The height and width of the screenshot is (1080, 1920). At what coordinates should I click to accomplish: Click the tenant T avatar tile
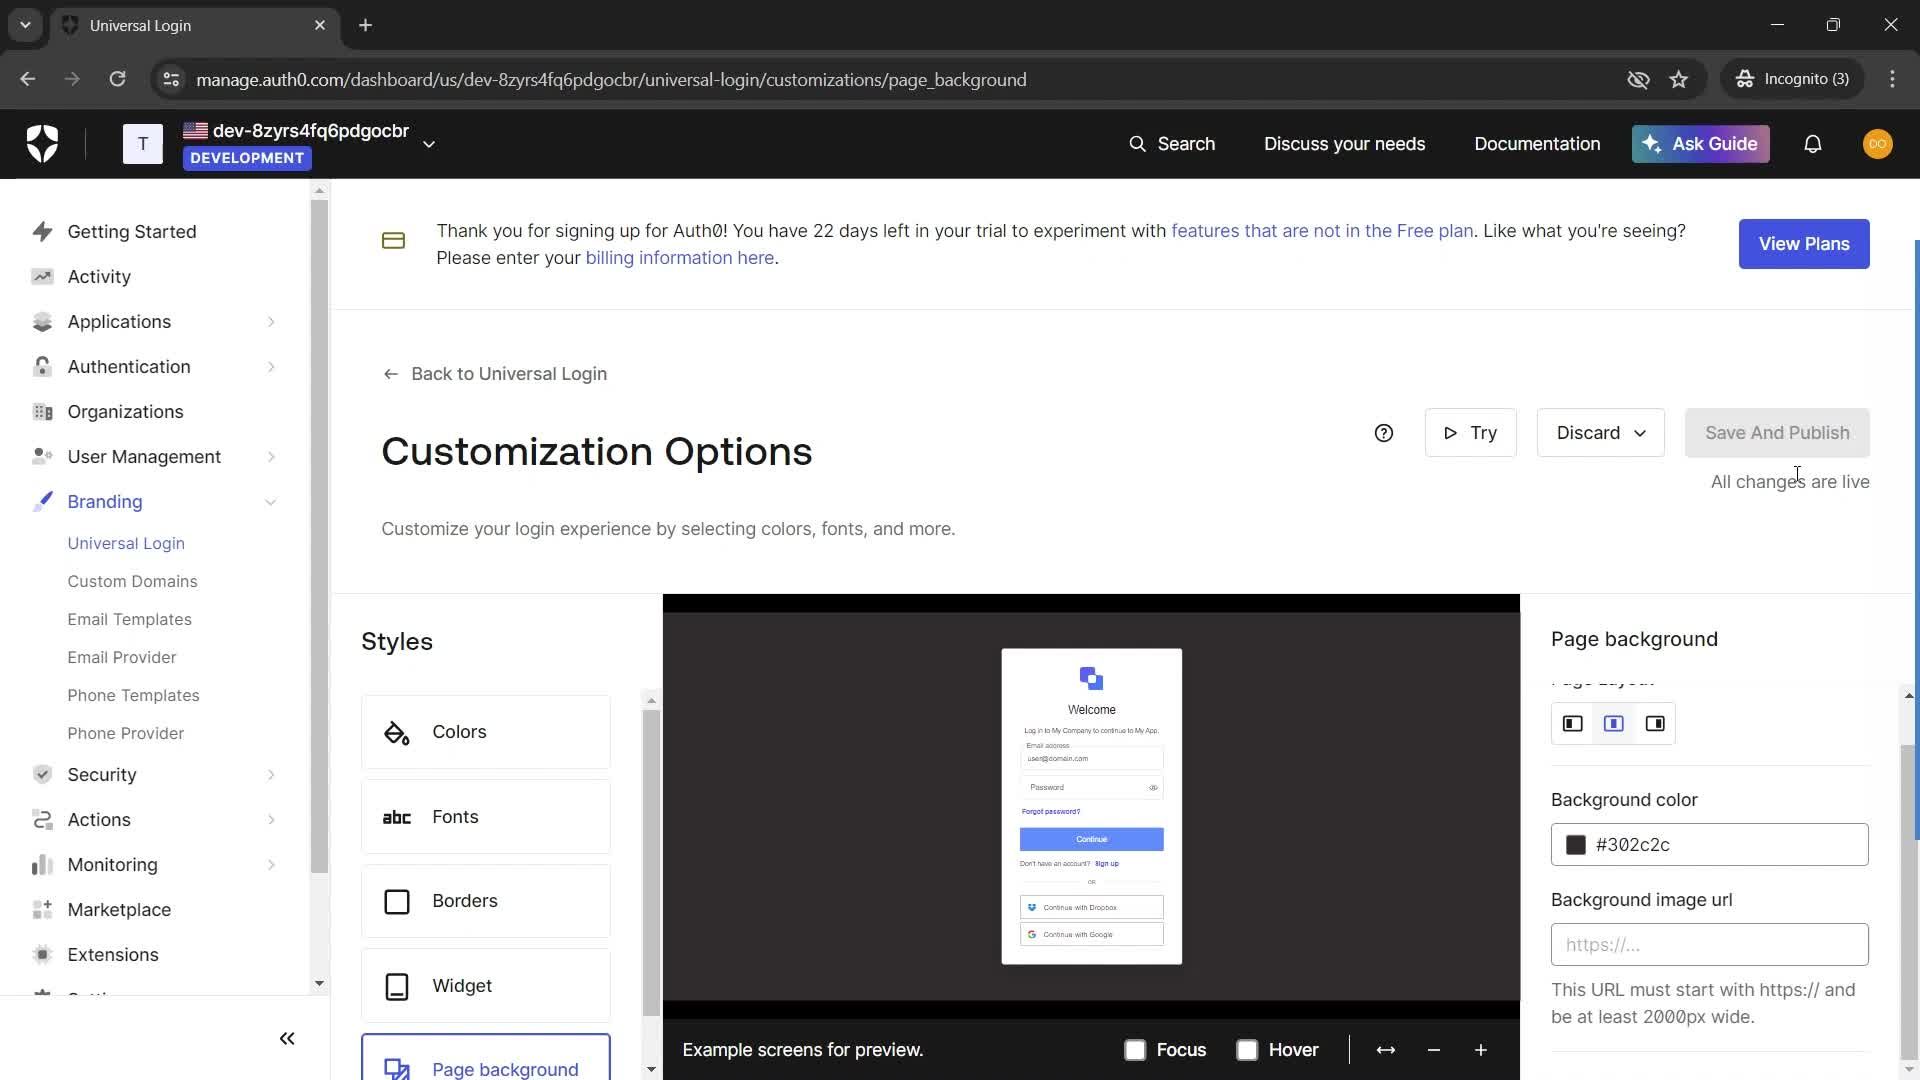pos(143,144)
